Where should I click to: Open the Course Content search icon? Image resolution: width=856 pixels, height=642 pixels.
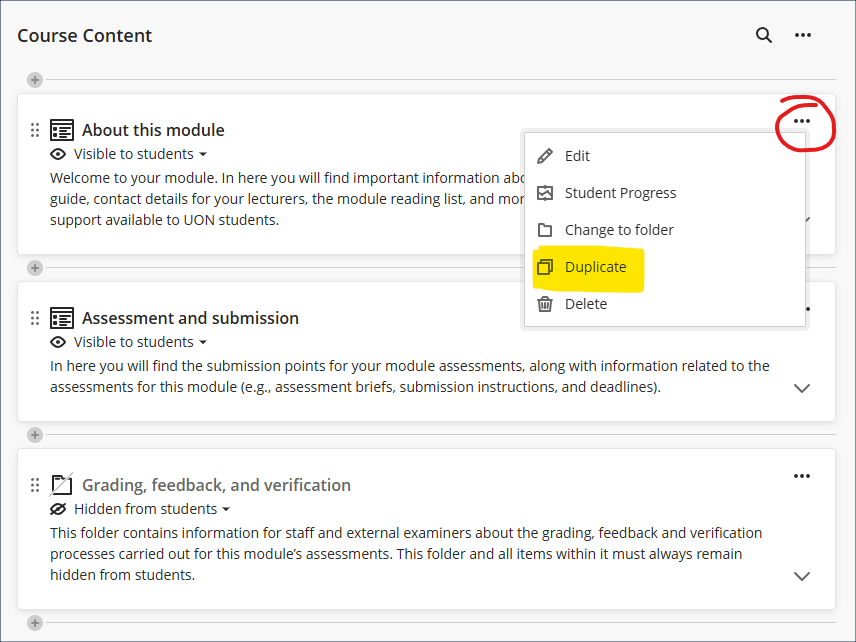(764, 35)
